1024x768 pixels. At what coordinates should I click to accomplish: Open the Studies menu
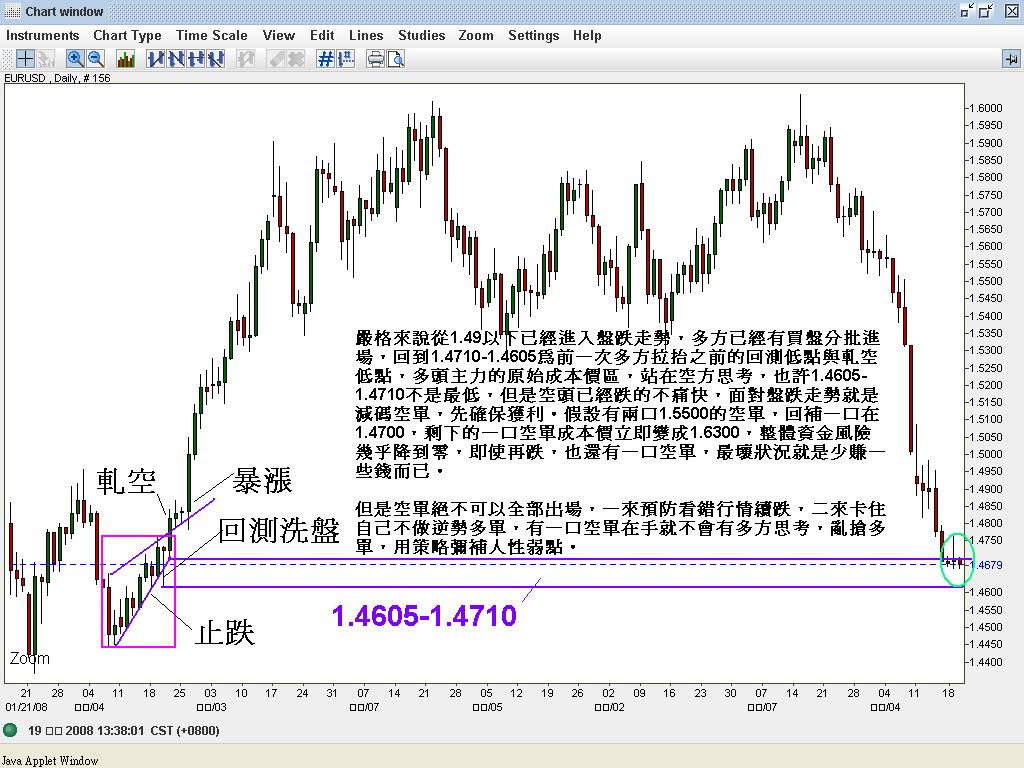click(421, 35)
